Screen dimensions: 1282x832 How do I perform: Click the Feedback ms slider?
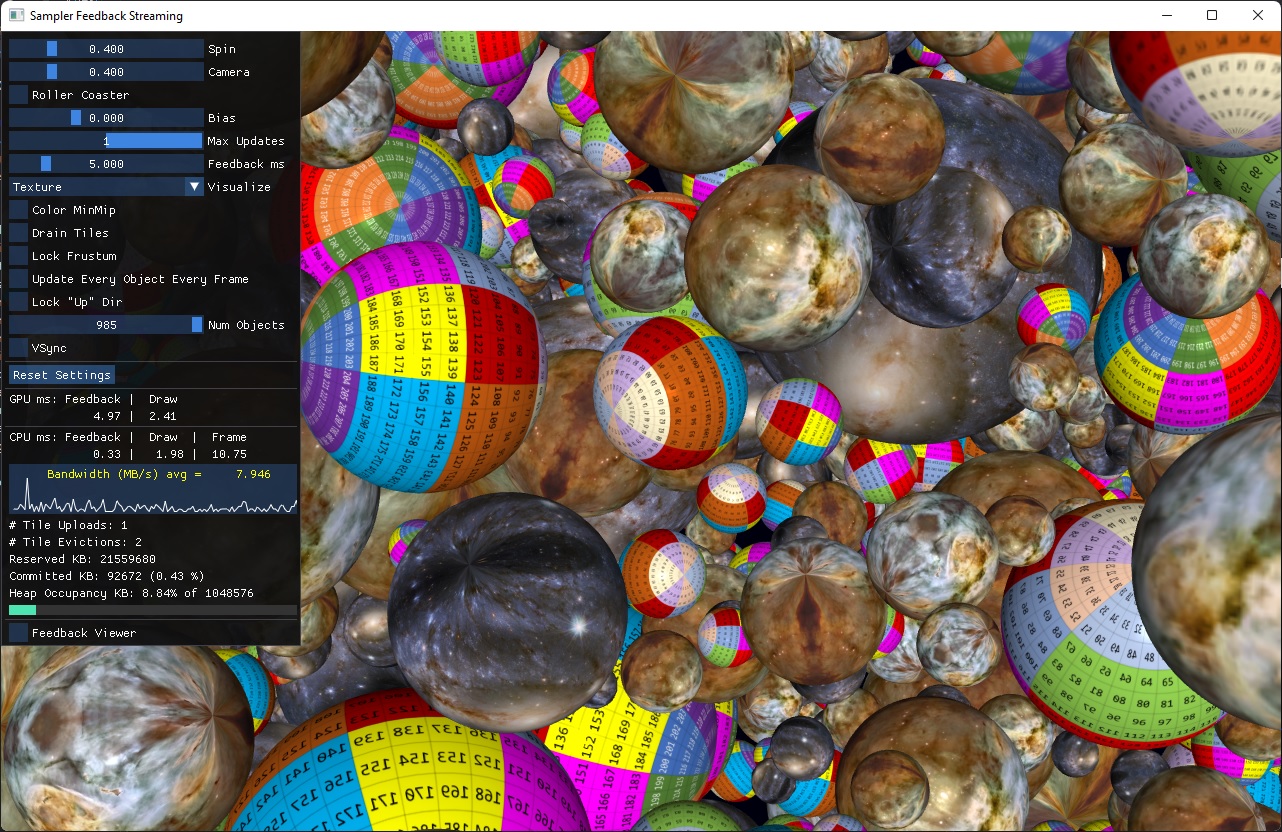[x=106, y=164]
